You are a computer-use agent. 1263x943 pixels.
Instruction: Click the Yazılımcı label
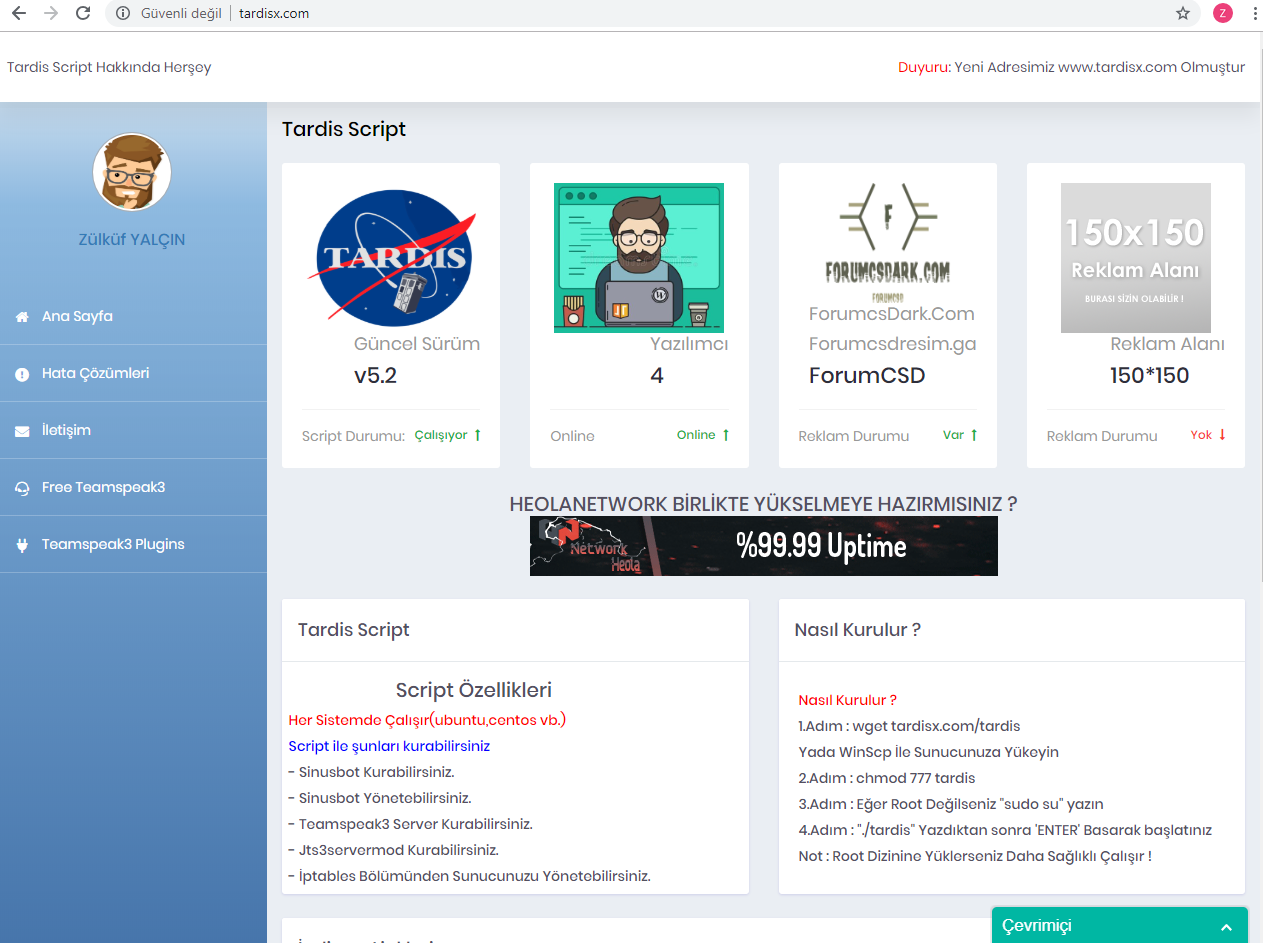click(689, 344)
